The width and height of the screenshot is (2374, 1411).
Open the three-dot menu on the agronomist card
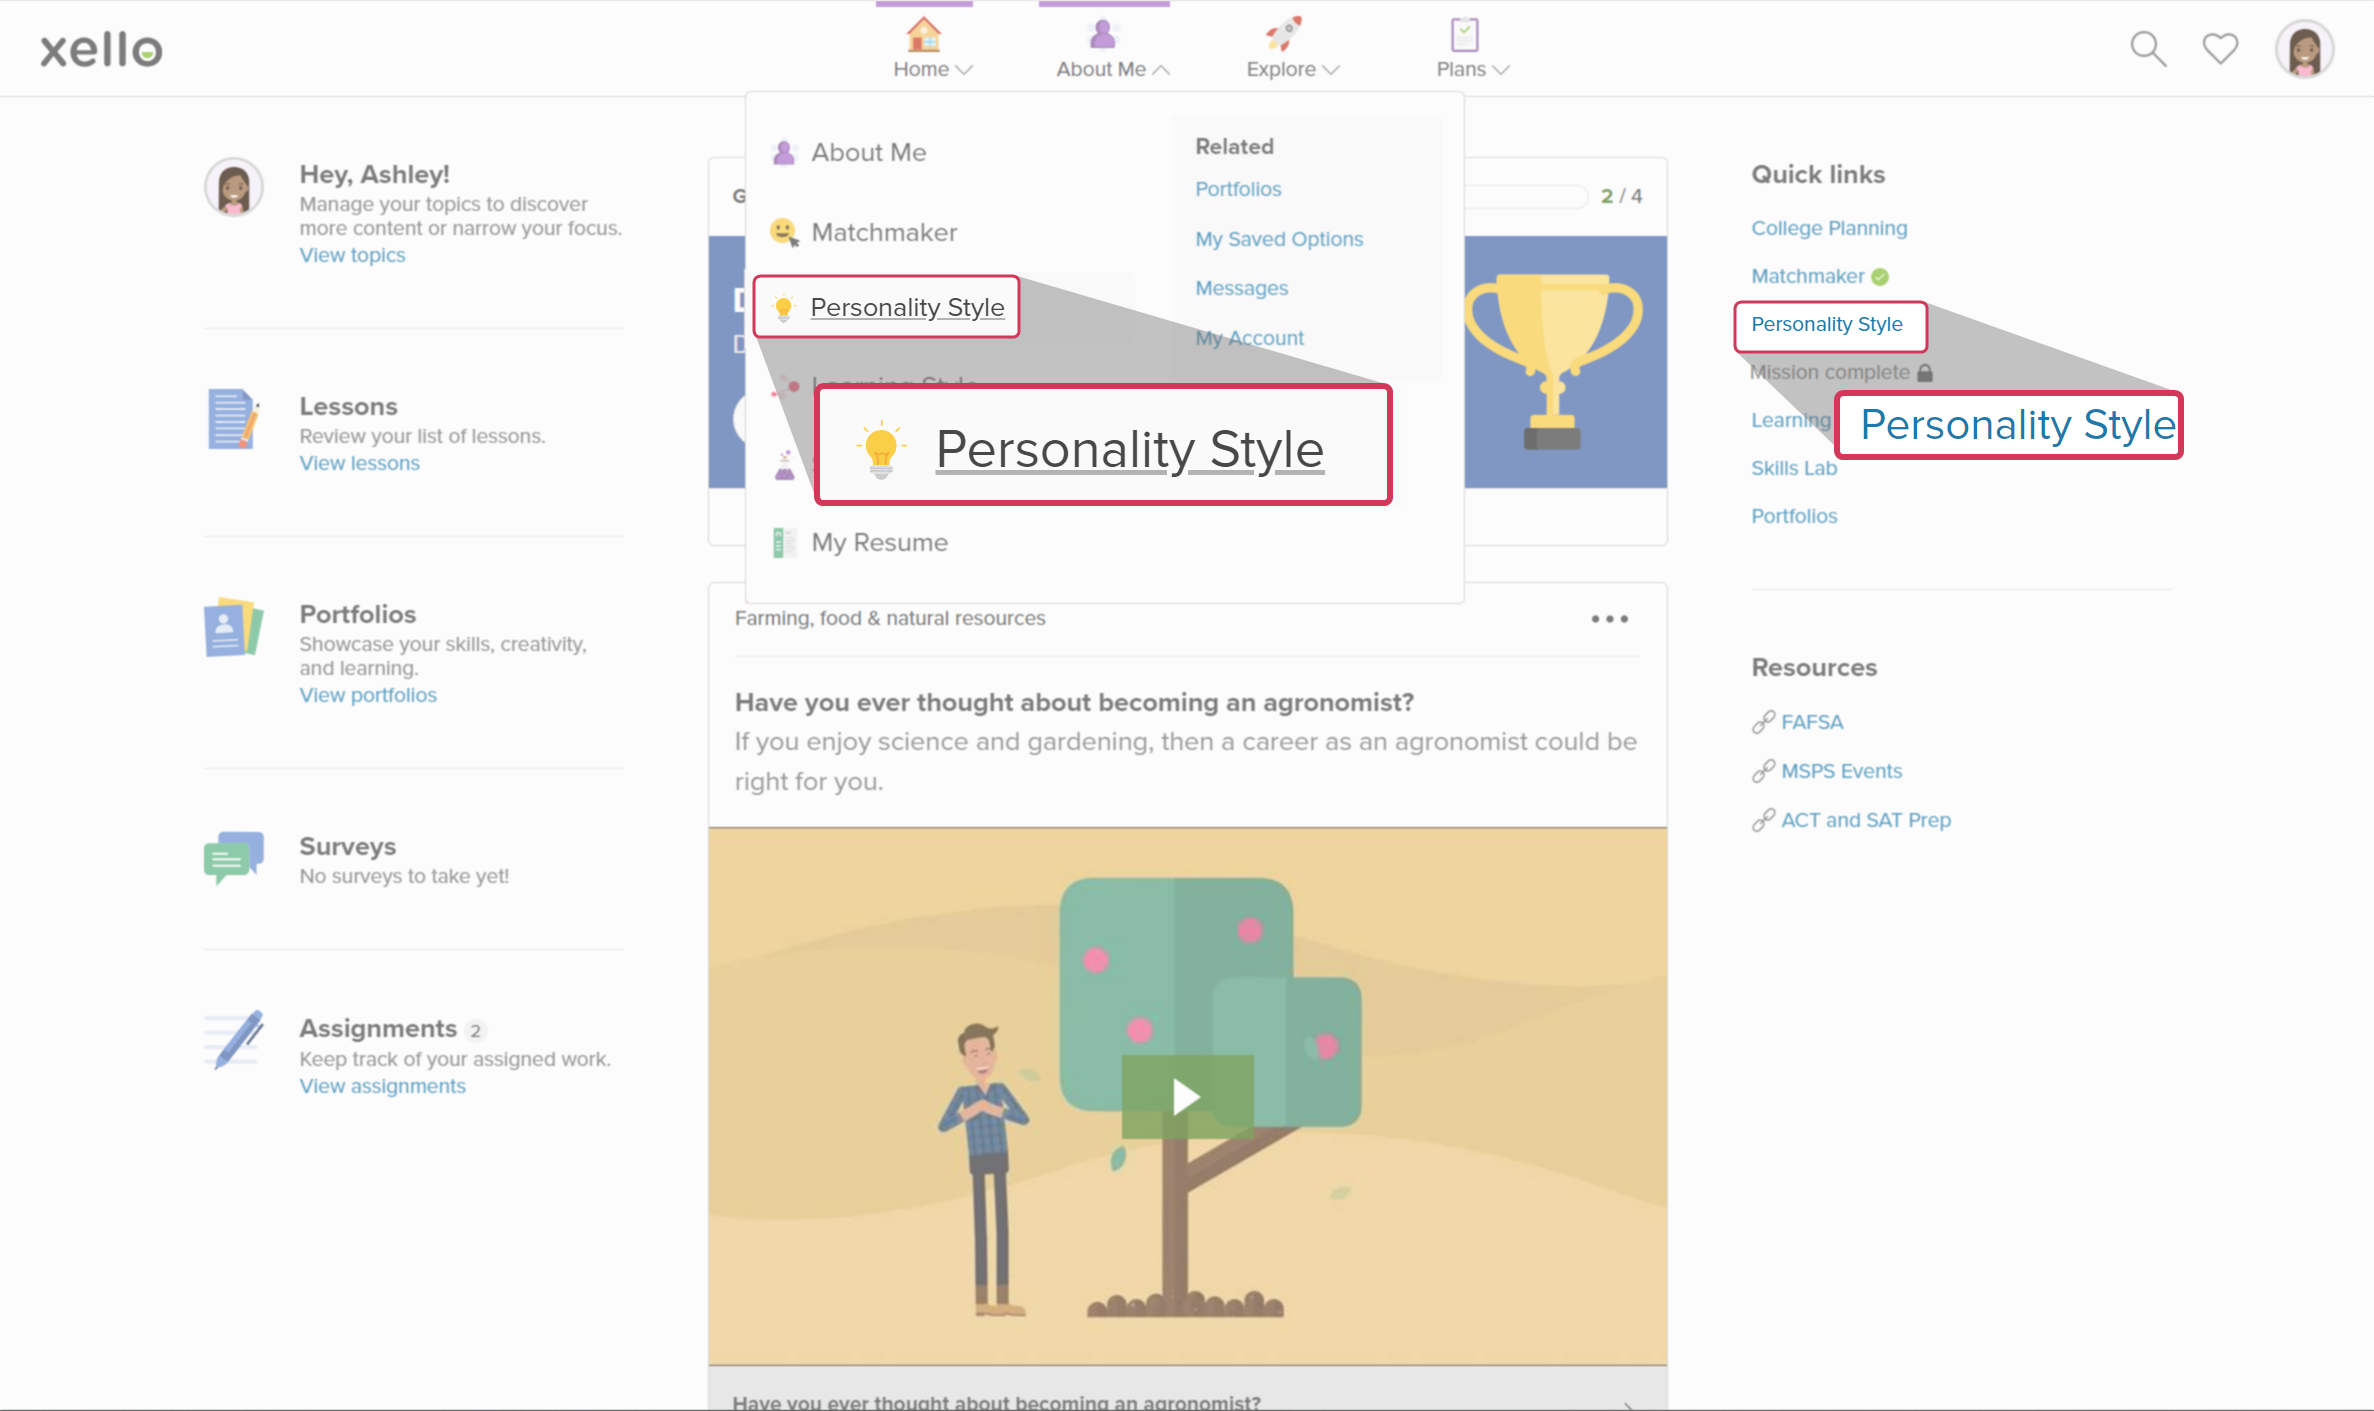1610,619
